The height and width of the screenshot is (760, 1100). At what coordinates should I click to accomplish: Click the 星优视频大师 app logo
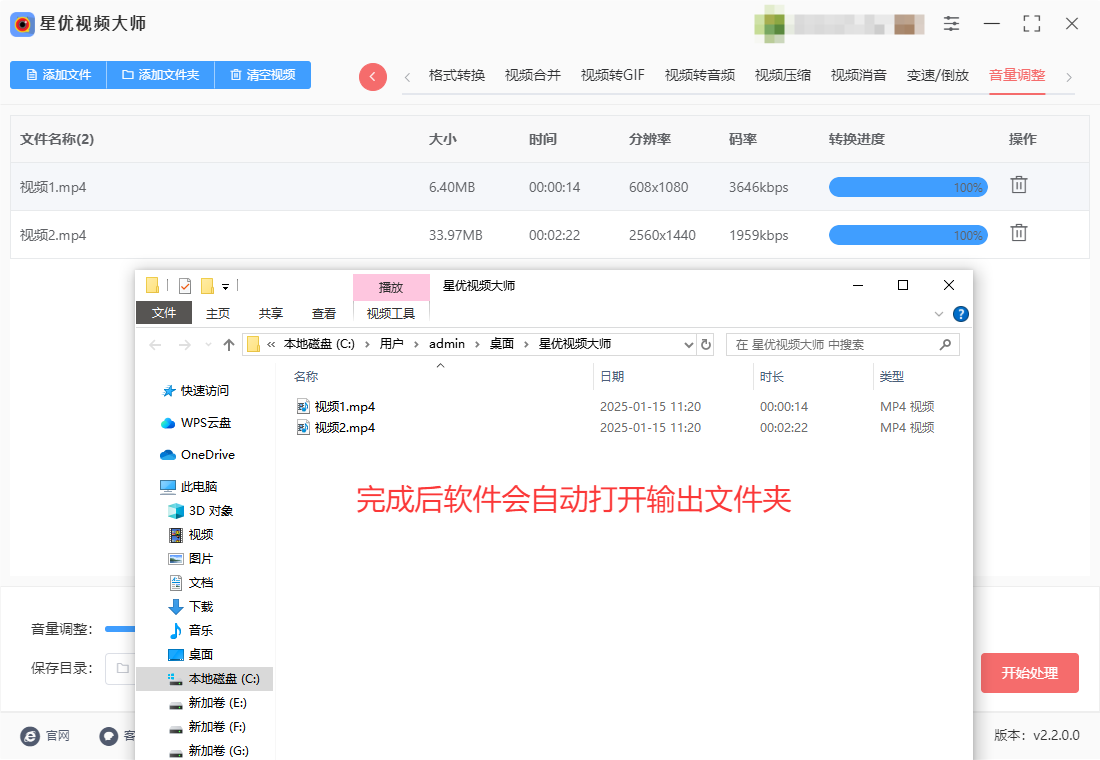(22, 24)
